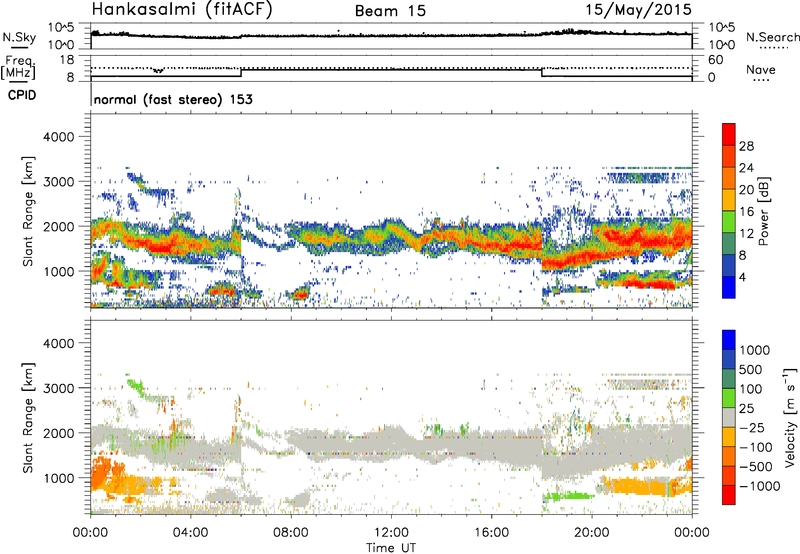The width and height of the screenshot is (800, 554).
Task: Pick the light green 12-16 dB Power segment
Action: 729,222
